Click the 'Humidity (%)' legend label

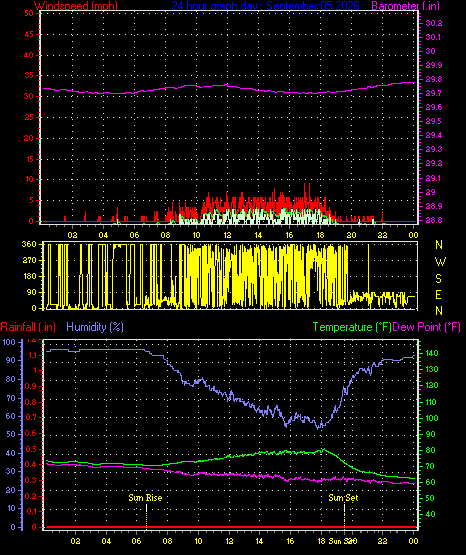tap(95, 327)
